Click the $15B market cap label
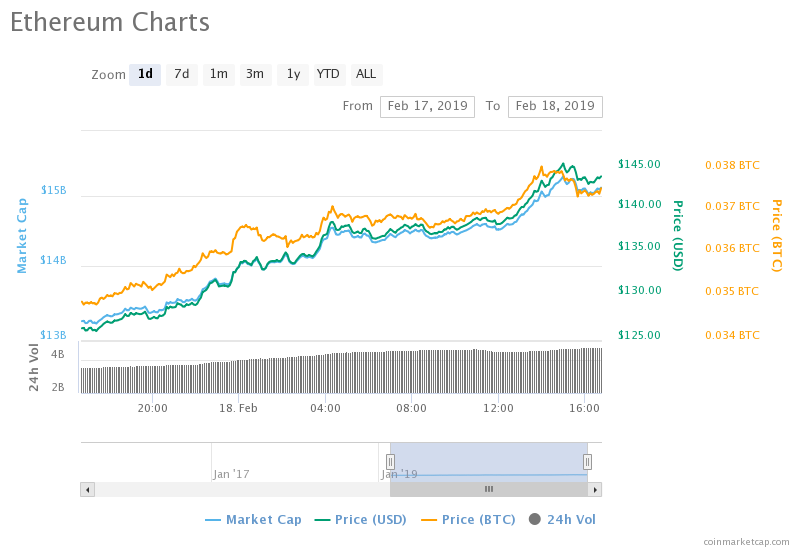The image size is (800, 550). coord(54,190)
